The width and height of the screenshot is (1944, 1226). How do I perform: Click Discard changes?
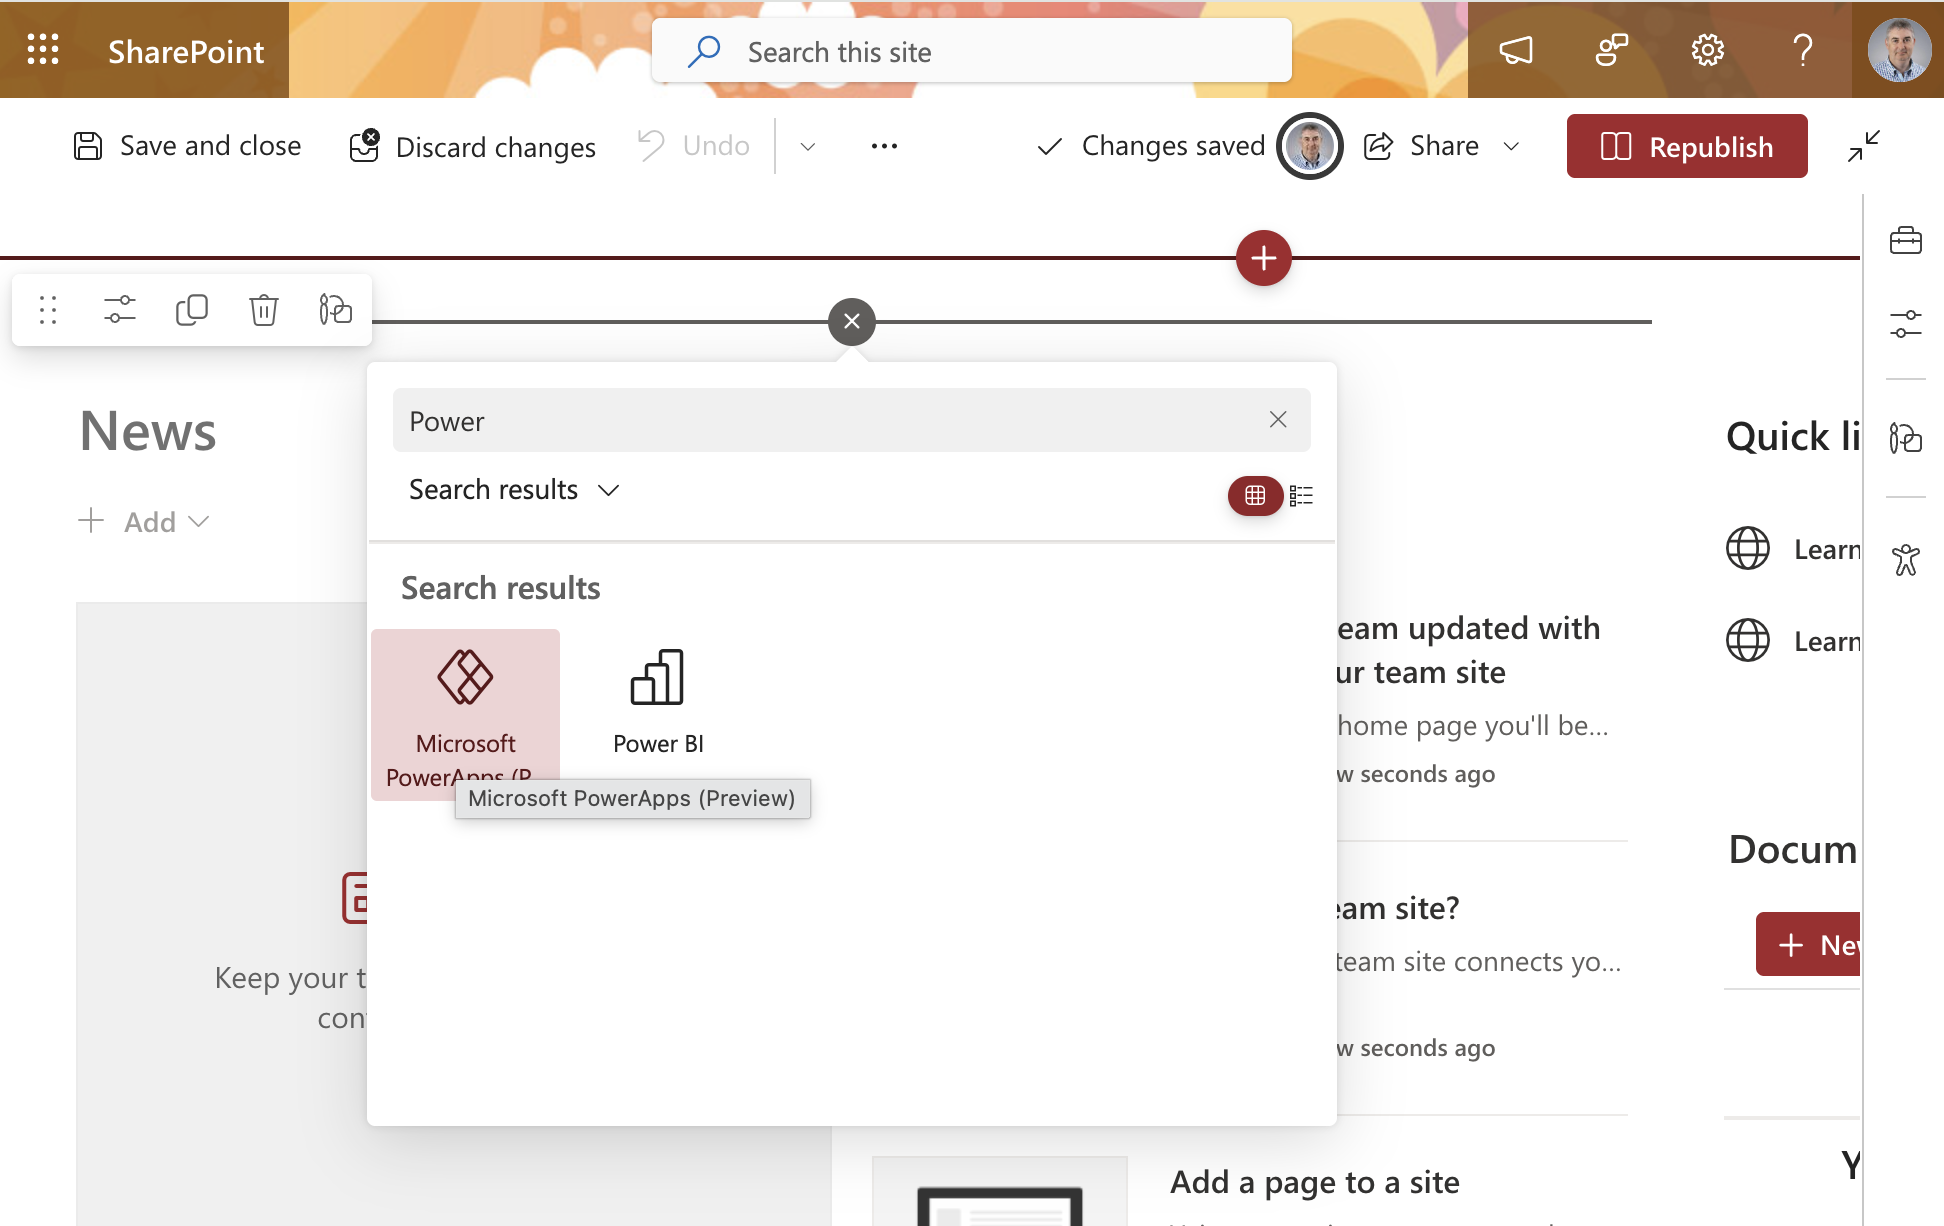(472, 147)
